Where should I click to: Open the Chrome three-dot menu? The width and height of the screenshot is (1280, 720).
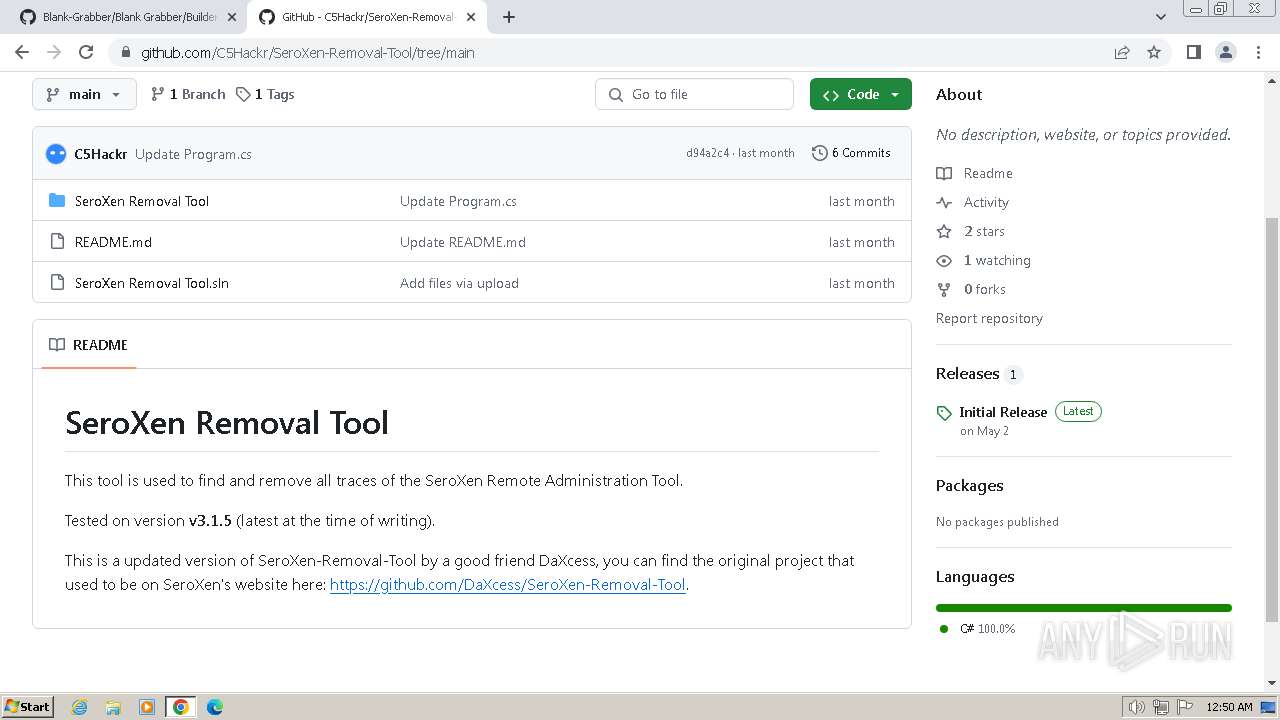(x=1258, y=52)
